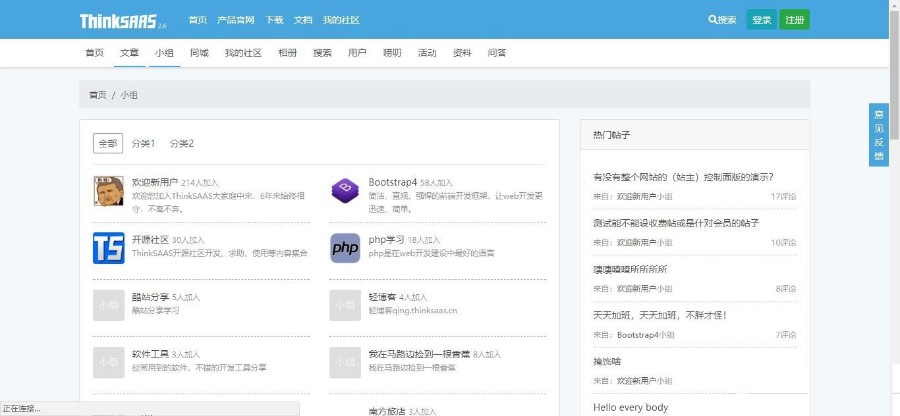The height and width of the screenshot is (416, 900).
Task: Click the blue TS logo of 开源社区
Action: (x=108, y=248)
